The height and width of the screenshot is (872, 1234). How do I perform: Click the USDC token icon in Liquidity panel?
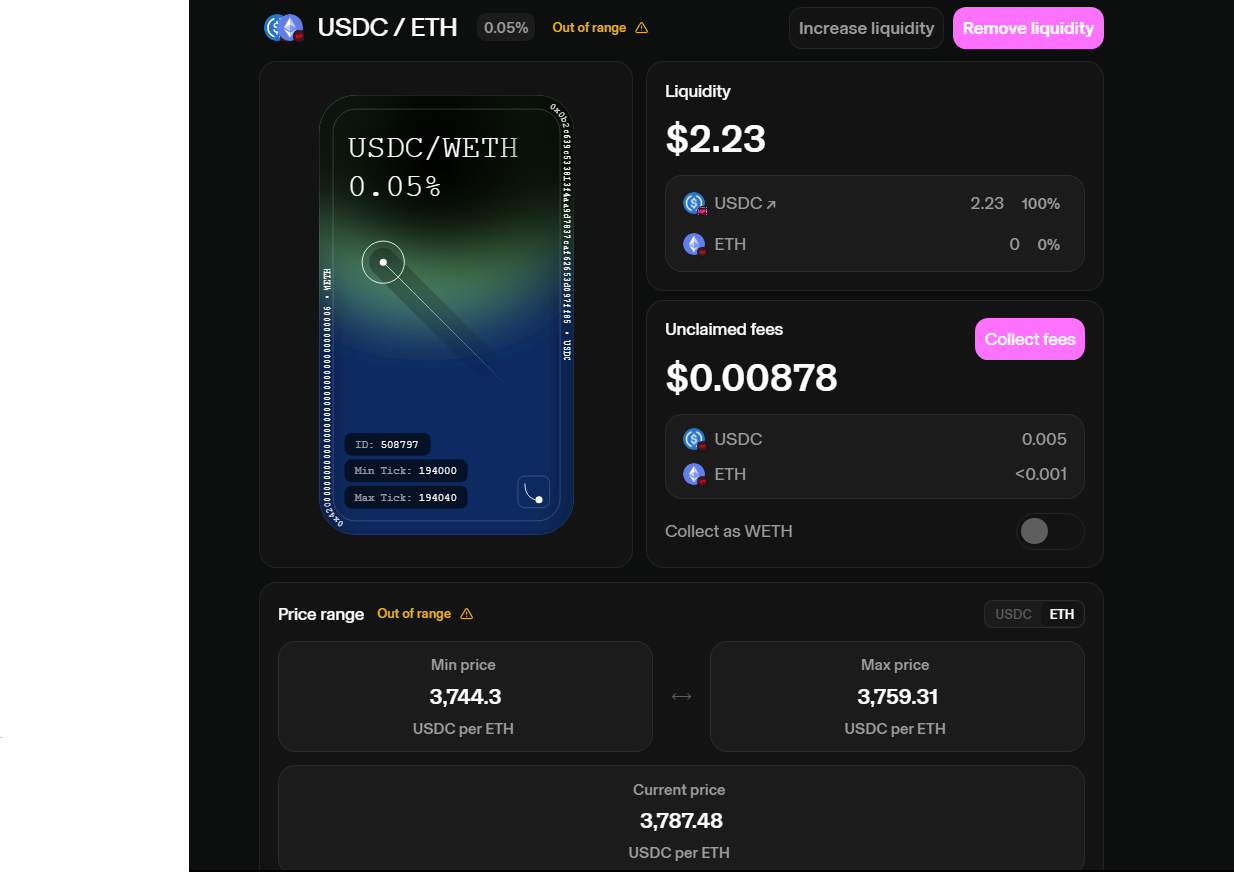[x=694, y=203]
